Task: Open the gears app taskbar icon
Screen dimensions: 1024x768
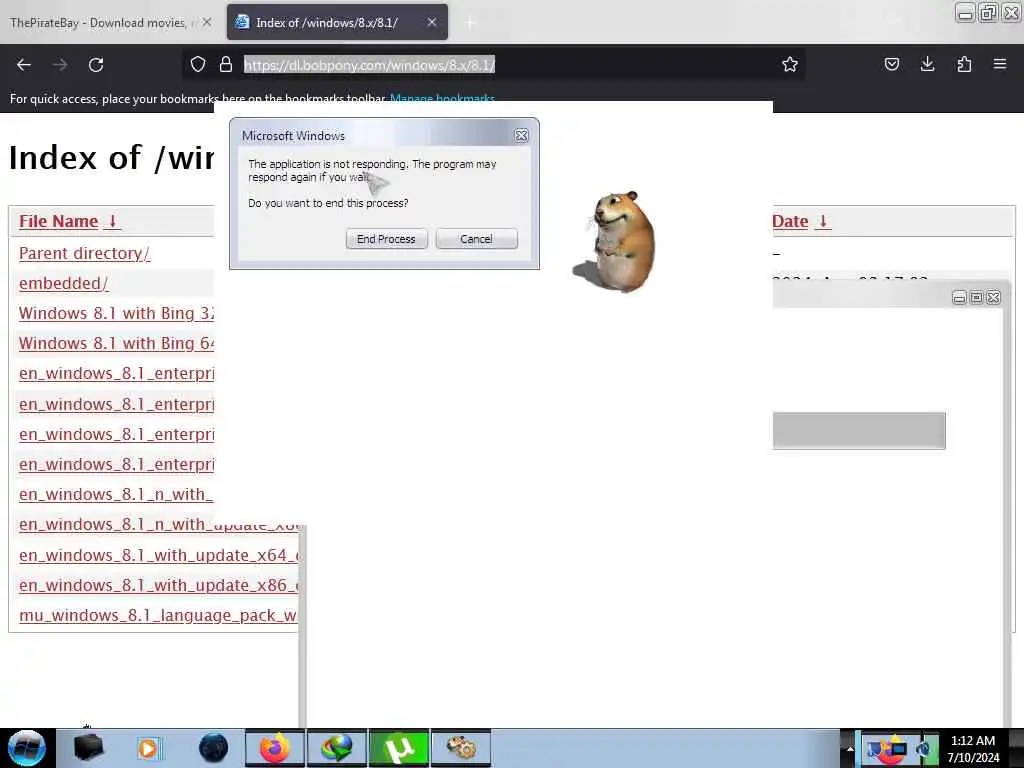Action: tap(461, 748)
